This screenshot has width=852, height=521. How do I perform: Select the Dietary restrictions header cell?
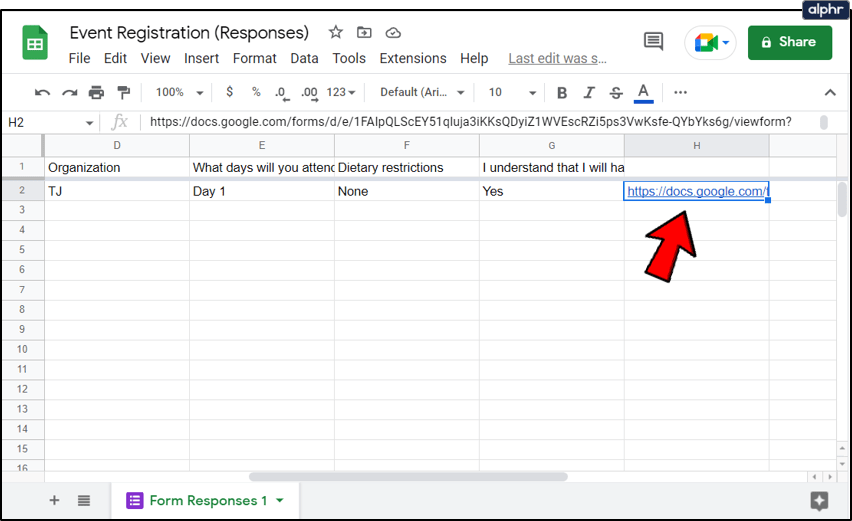(406, 167)
